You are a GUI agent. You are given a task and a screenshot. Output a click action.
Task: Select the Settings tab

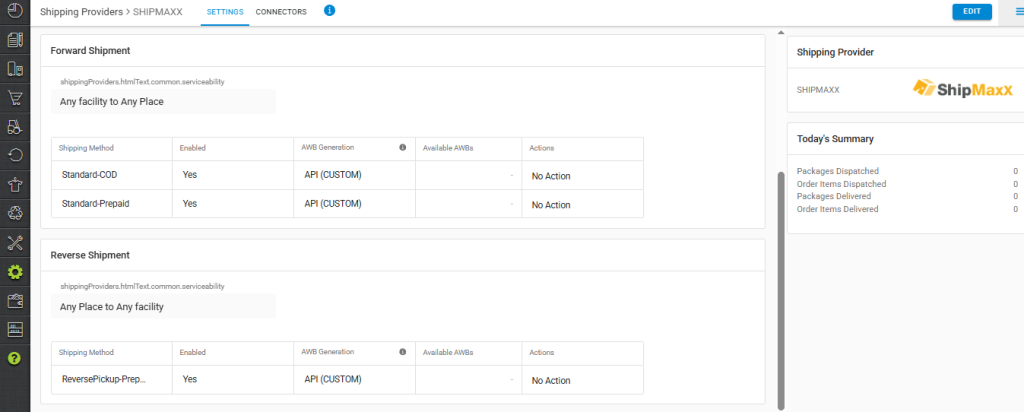coord(223,12)
